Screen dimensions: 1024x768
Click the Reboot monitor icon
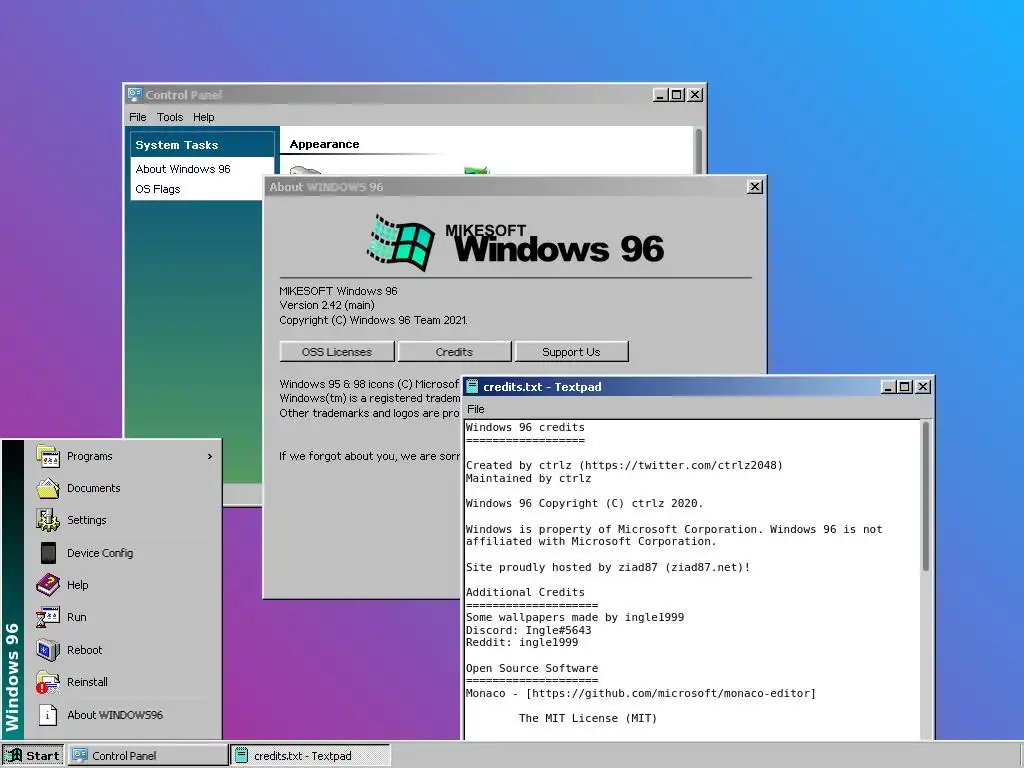48,650
